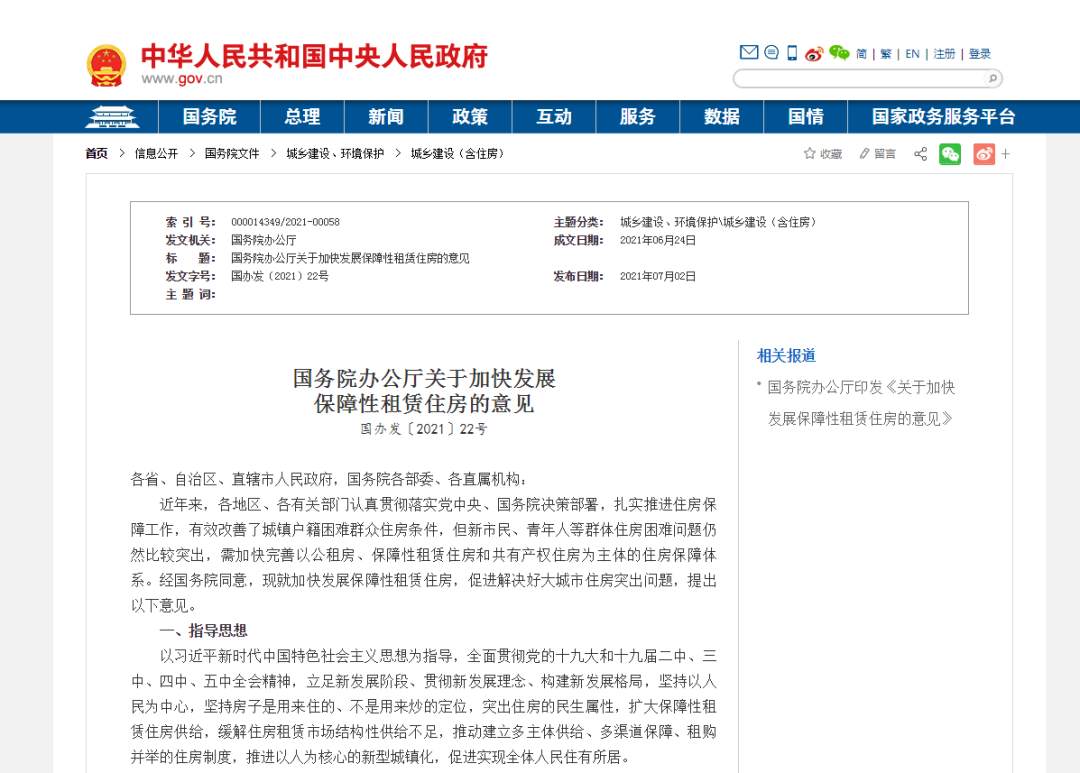
Task: Click the 收藏 star icon
Action: point(809,153)
